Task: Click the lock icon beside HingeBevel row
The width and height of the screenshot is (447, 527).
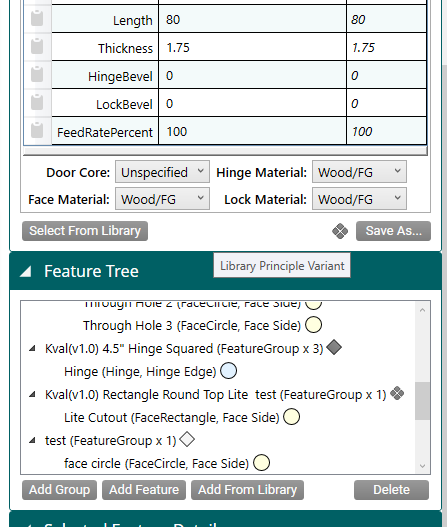Action: pos(37,74)
